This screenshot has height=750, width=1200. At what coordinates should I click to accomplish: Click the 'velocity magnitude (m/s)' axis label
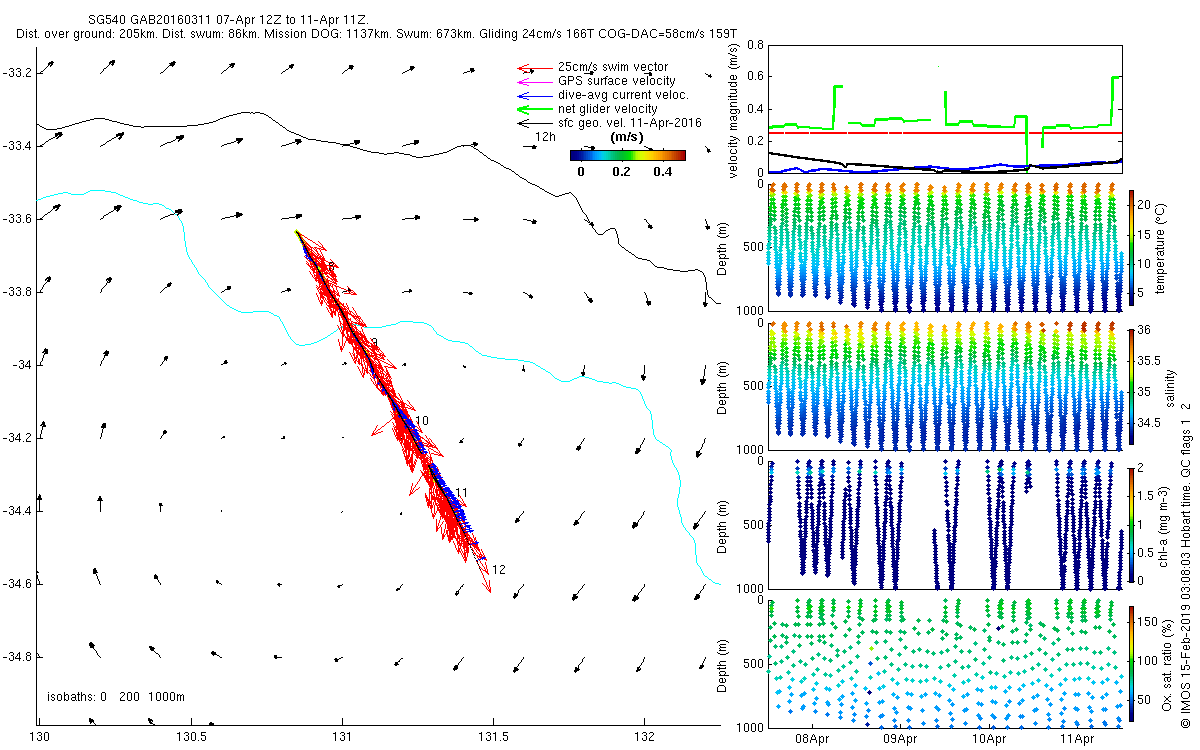[x=733, y=109]
